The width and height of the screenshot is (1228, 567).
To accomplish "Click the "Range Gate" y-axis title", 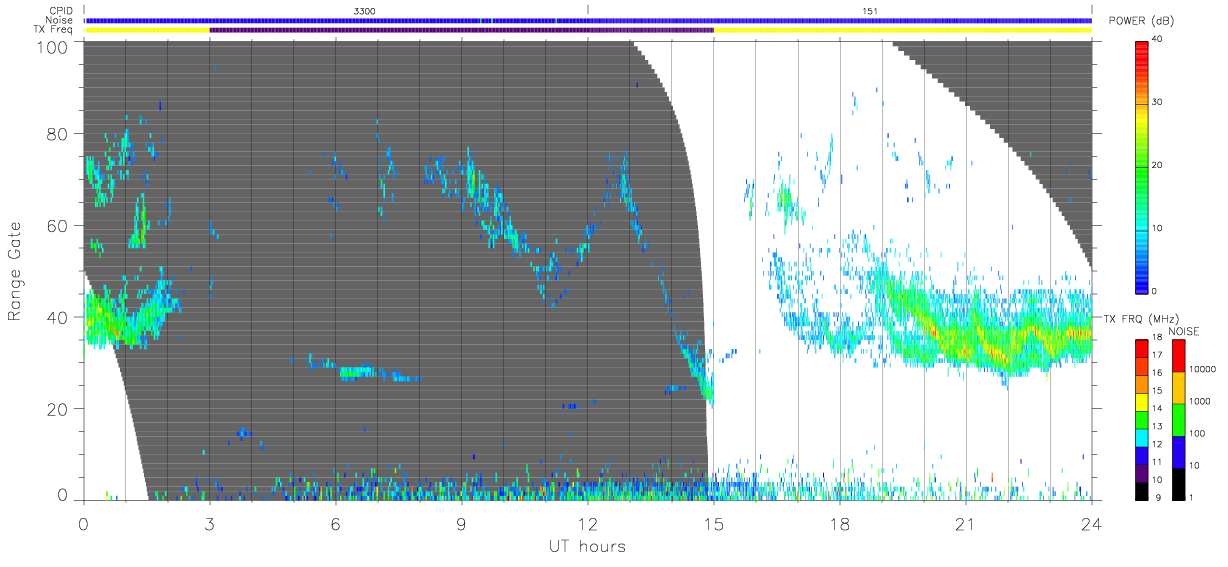I will pyautogui.click(x=16, y=271).
